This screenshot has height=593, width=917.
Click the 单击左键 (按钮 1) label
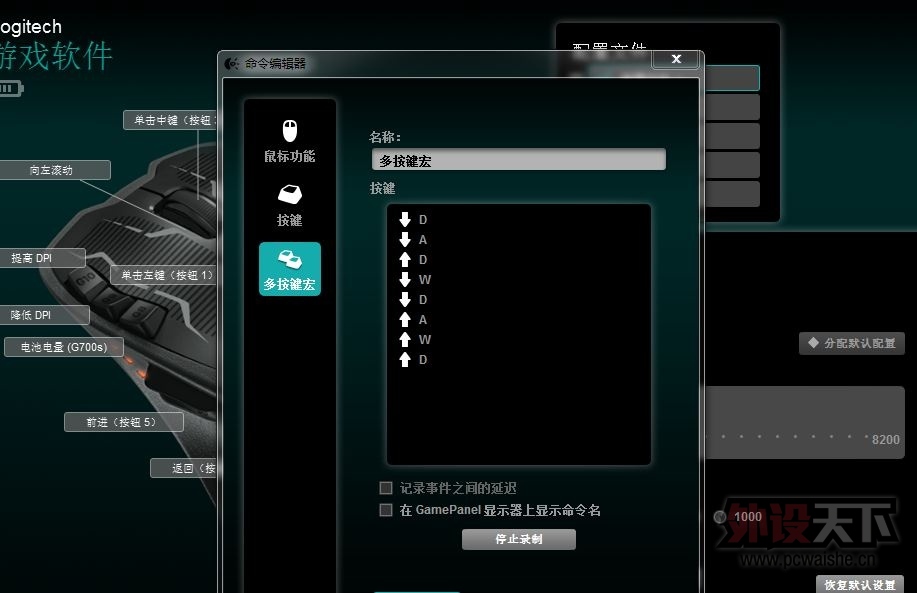pyautogui.click(x=164, y=275)
